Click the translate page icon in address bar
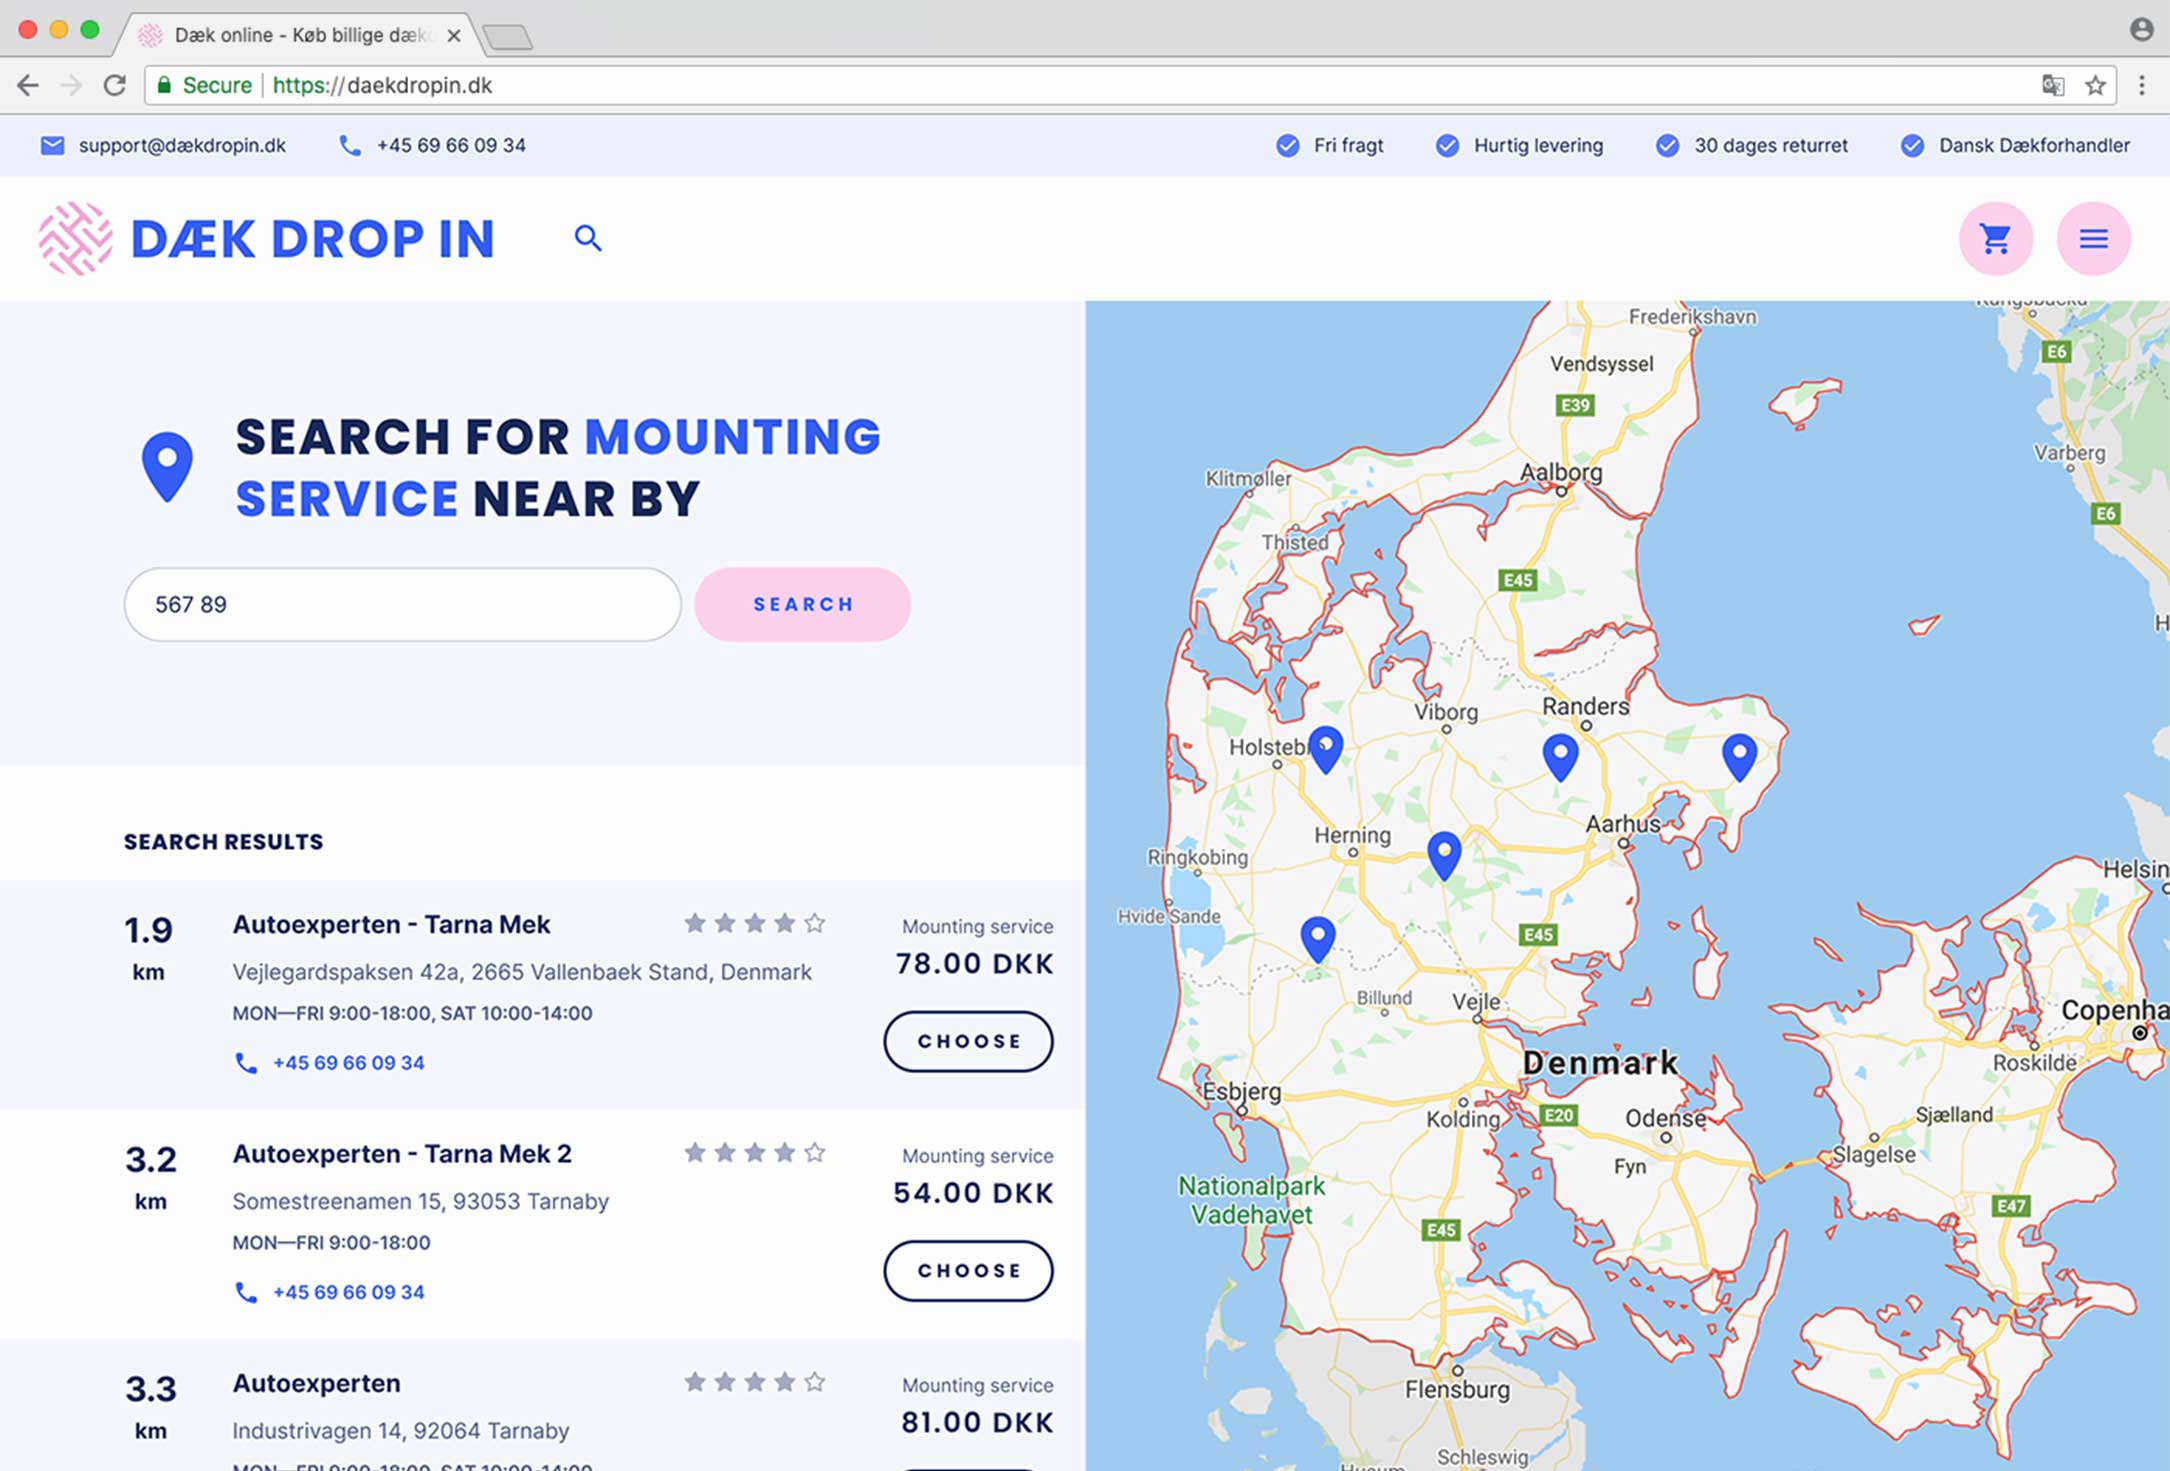 click(2053, 85)
